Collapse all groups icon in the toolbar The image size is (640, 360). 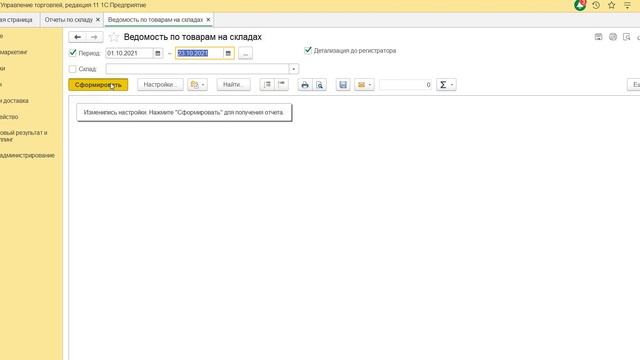click(282, 84)
